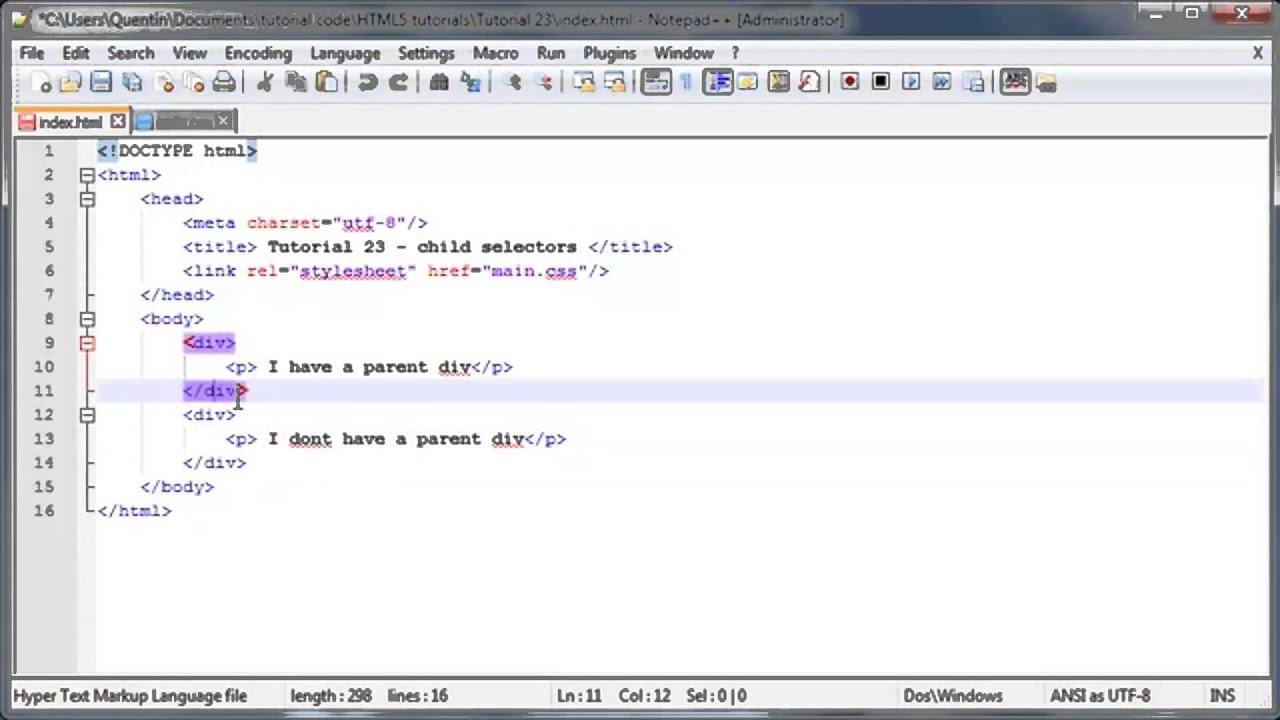Open the function list icon
The image size is (1280, 720).
click(809, 83)
